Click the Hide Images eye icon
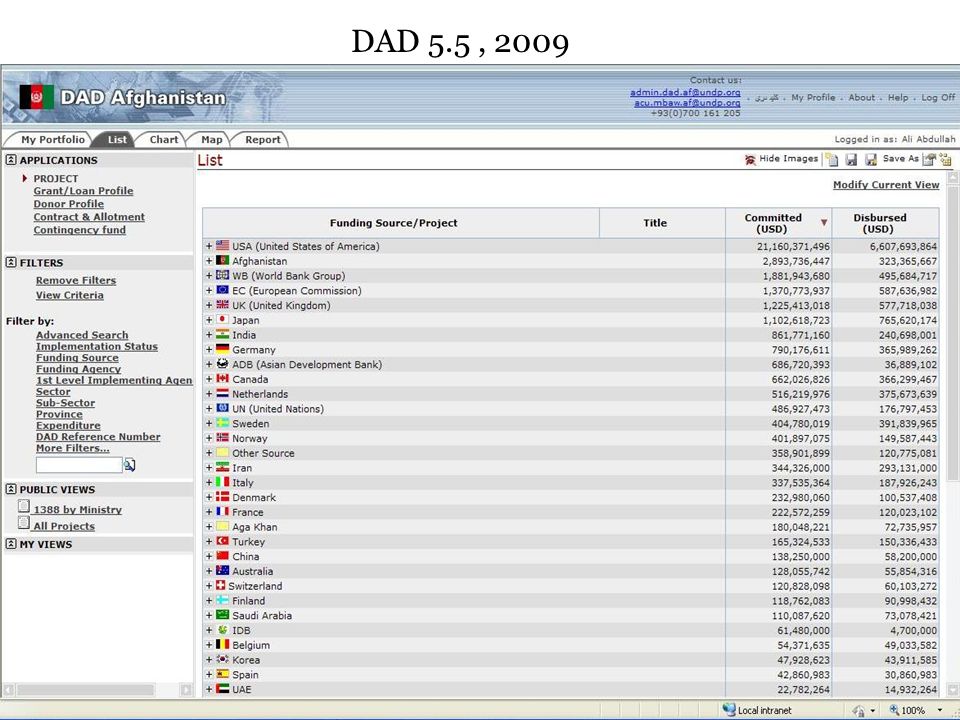Viewport: 960px width, 720px height. click(x=750, y=160)
